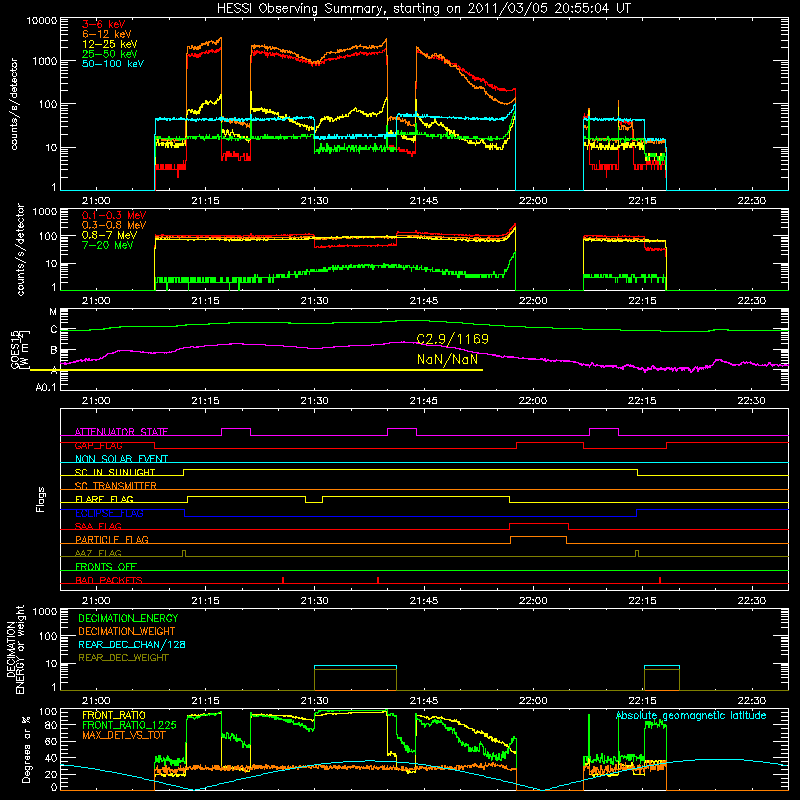The image size is (800, 800).
Task: Select the PARTICLE_FLAG label
Action: point(112,539)
